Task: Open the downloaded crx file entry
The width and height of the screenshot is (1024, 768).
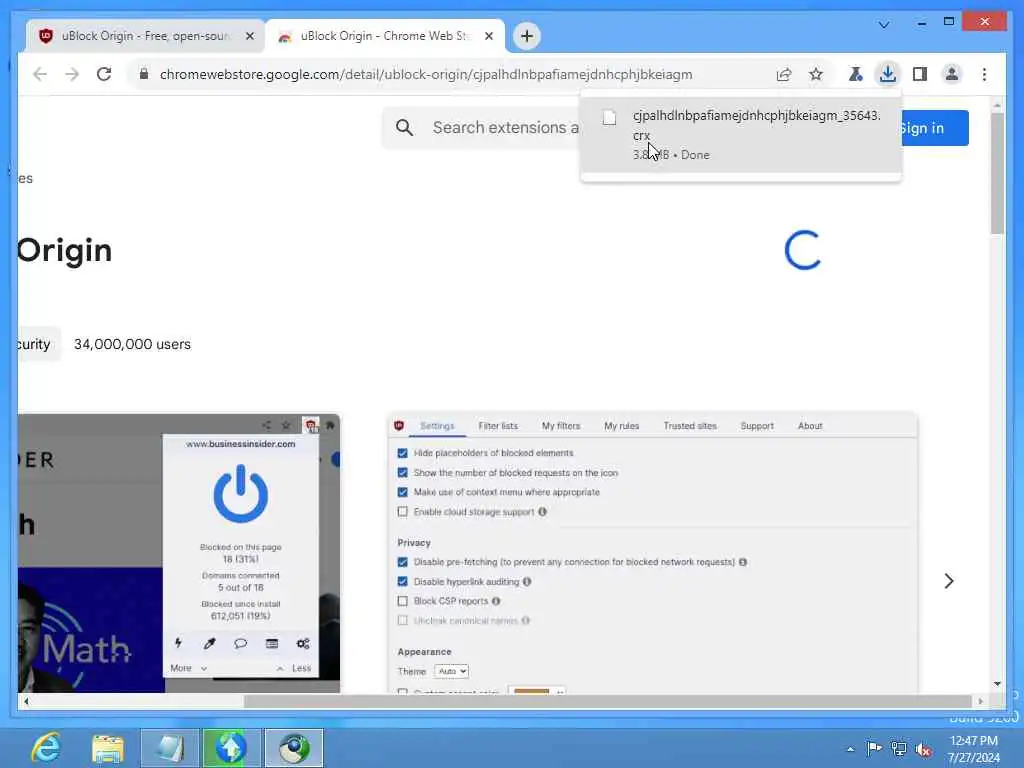Action: 741,135
